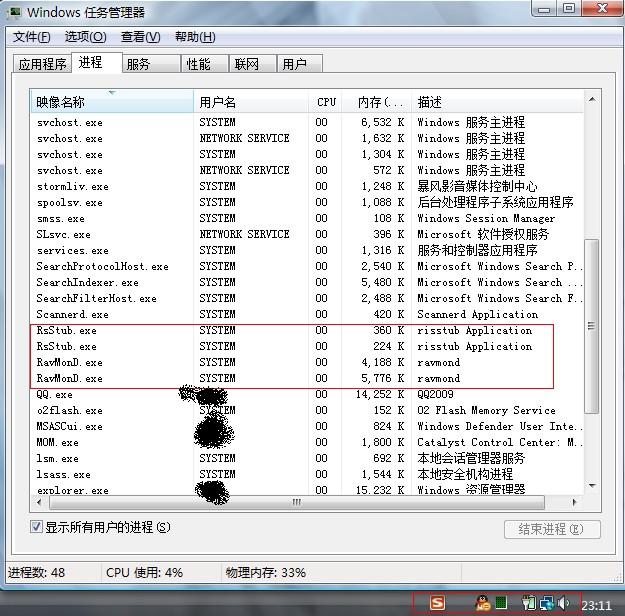Click the 暴风影音媒体控制中心 description cell

click(477, 186)
